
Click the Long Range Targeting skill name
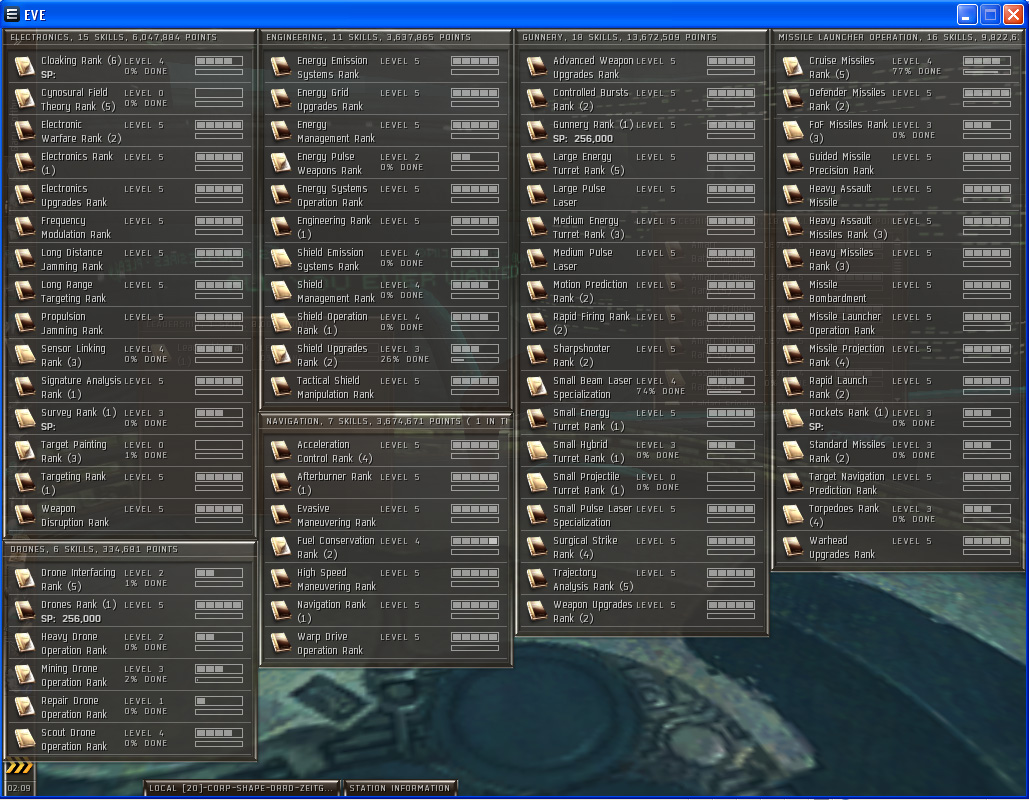point(73,291)
